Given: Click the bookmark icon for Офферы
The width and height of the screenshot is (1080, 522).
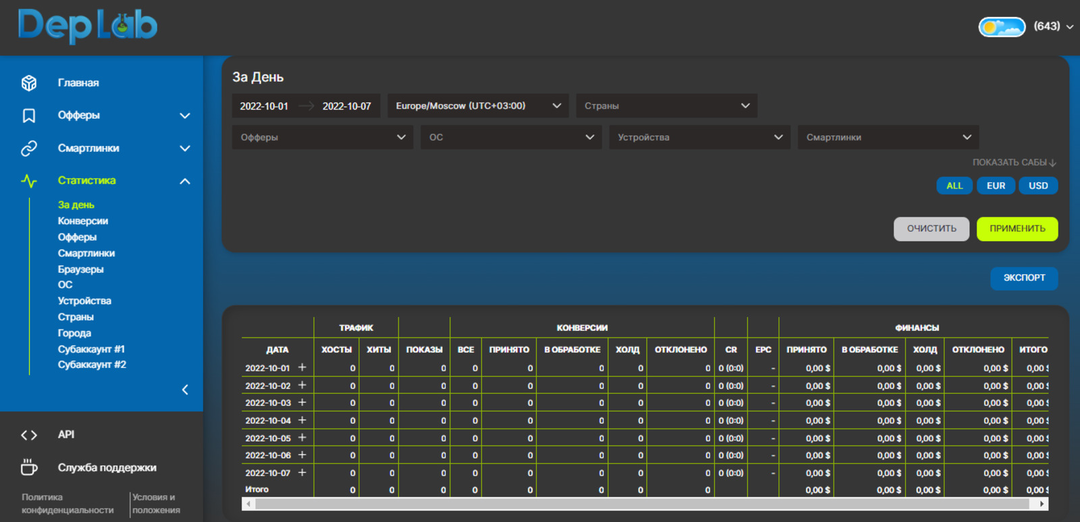Looking at the screenshot, I should click(x=30, y=115).
